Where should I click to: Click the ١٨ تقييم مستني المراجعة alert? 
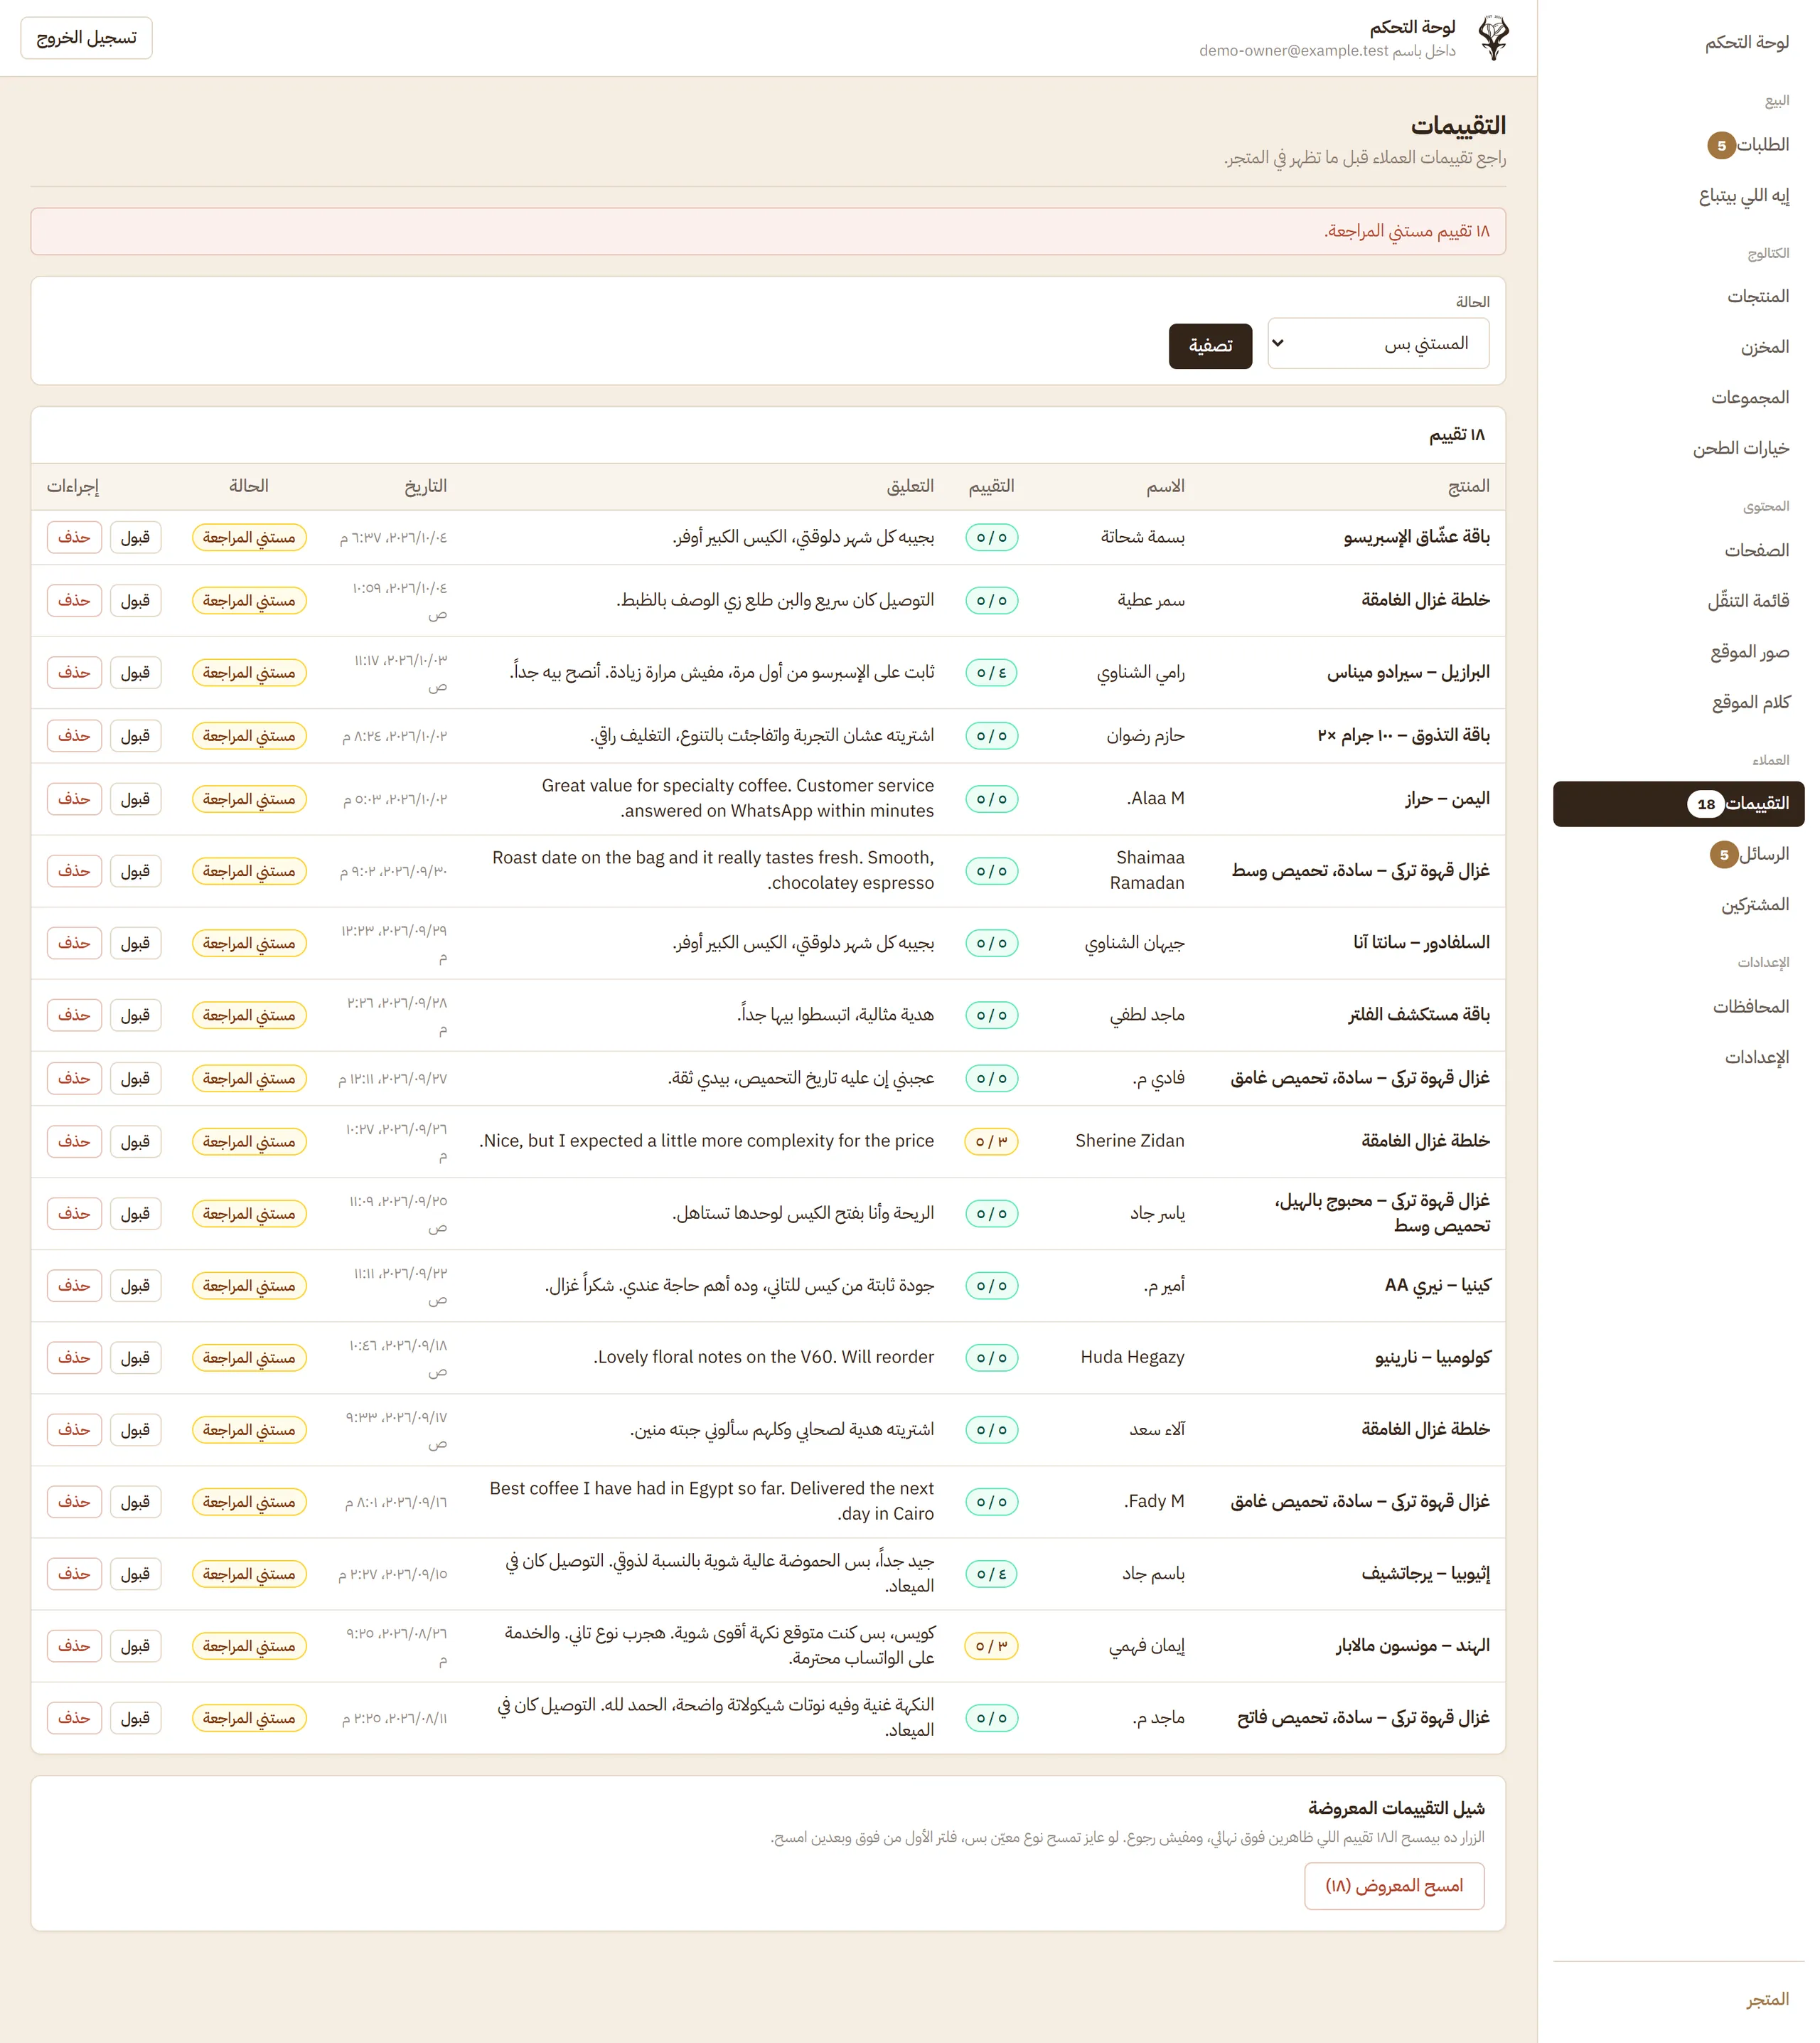pos(768,231)
